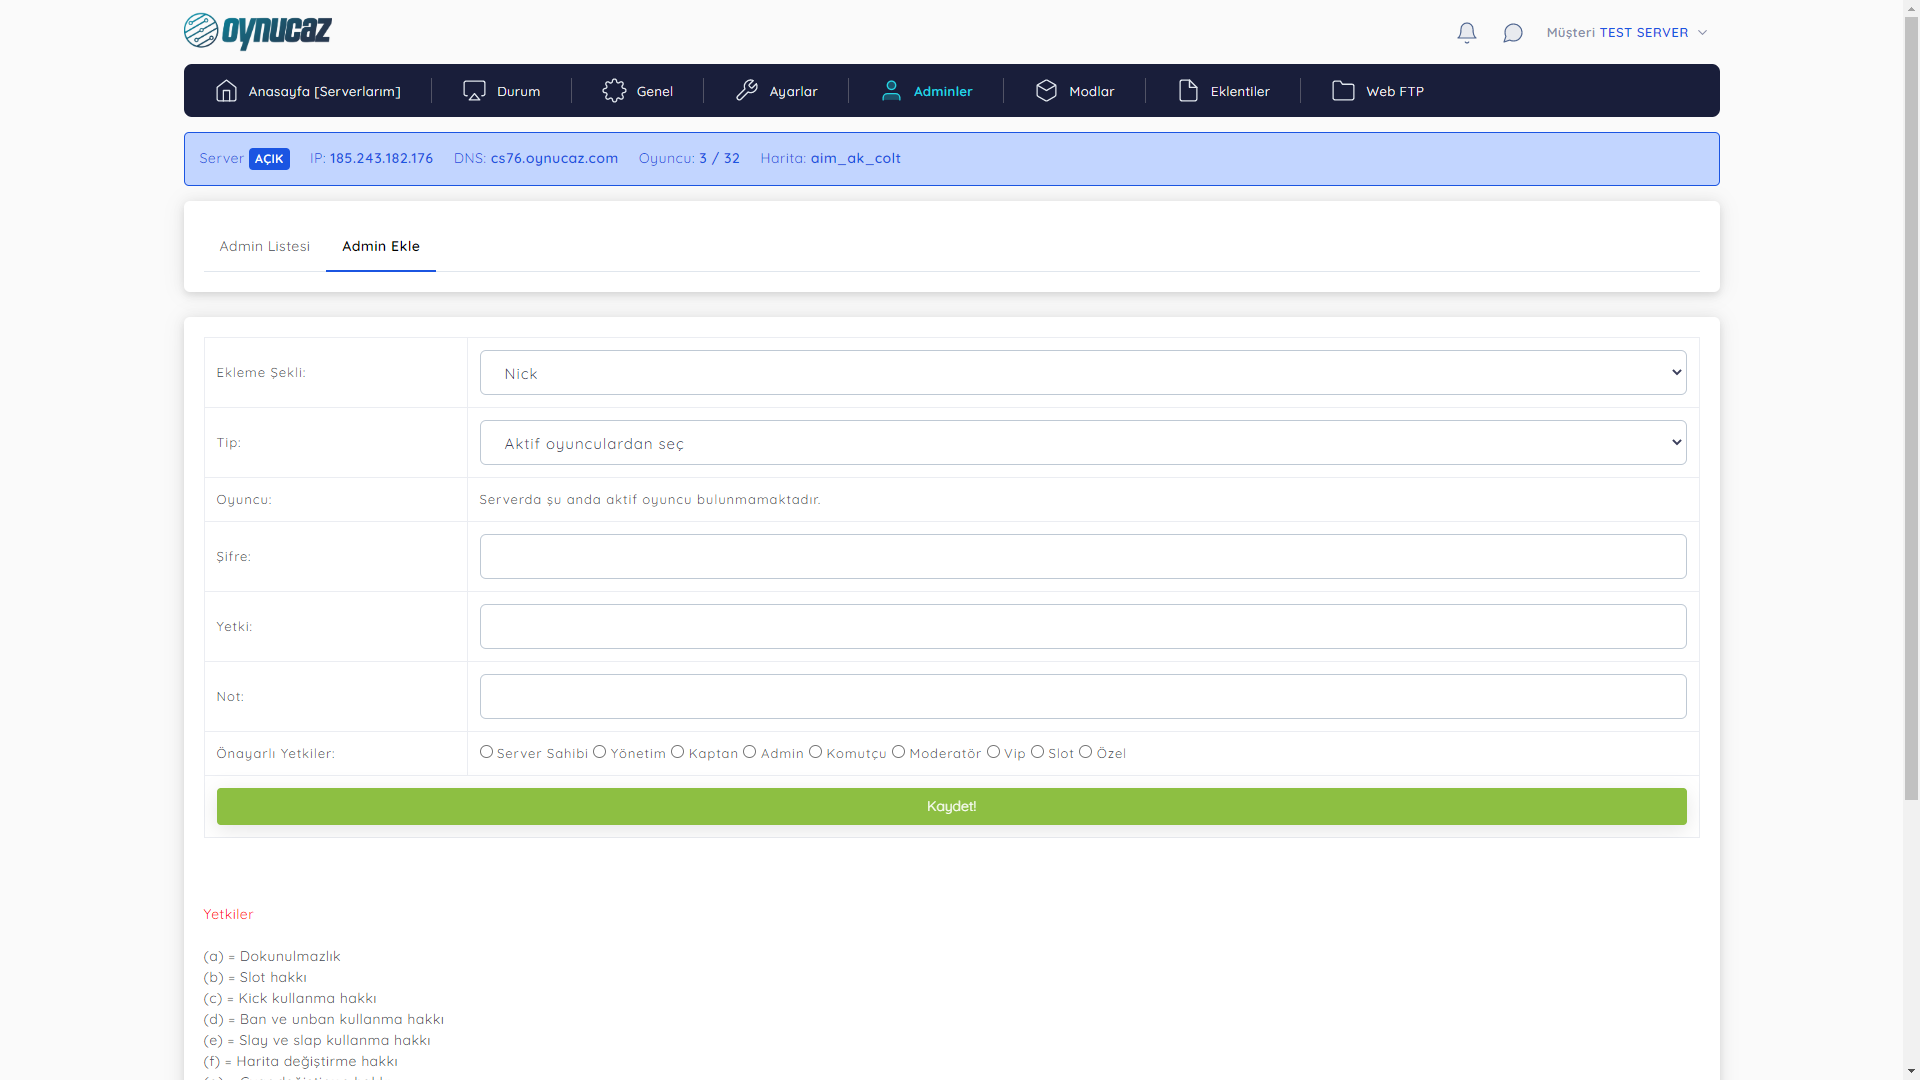Click the Modlar cube icon
Viewport: 1920px width, 1080px height.
(1046, 91)
